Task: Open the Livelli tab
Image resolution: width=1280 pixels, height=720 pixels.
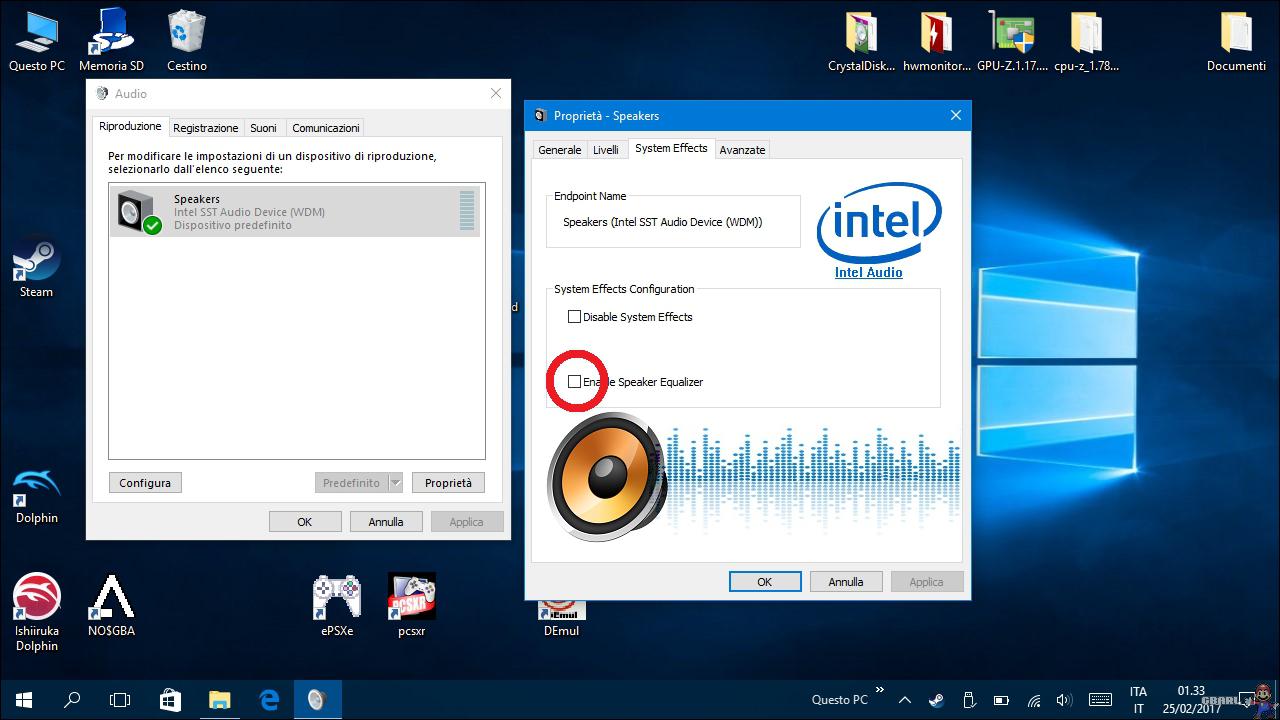Action: click(606, 150)
